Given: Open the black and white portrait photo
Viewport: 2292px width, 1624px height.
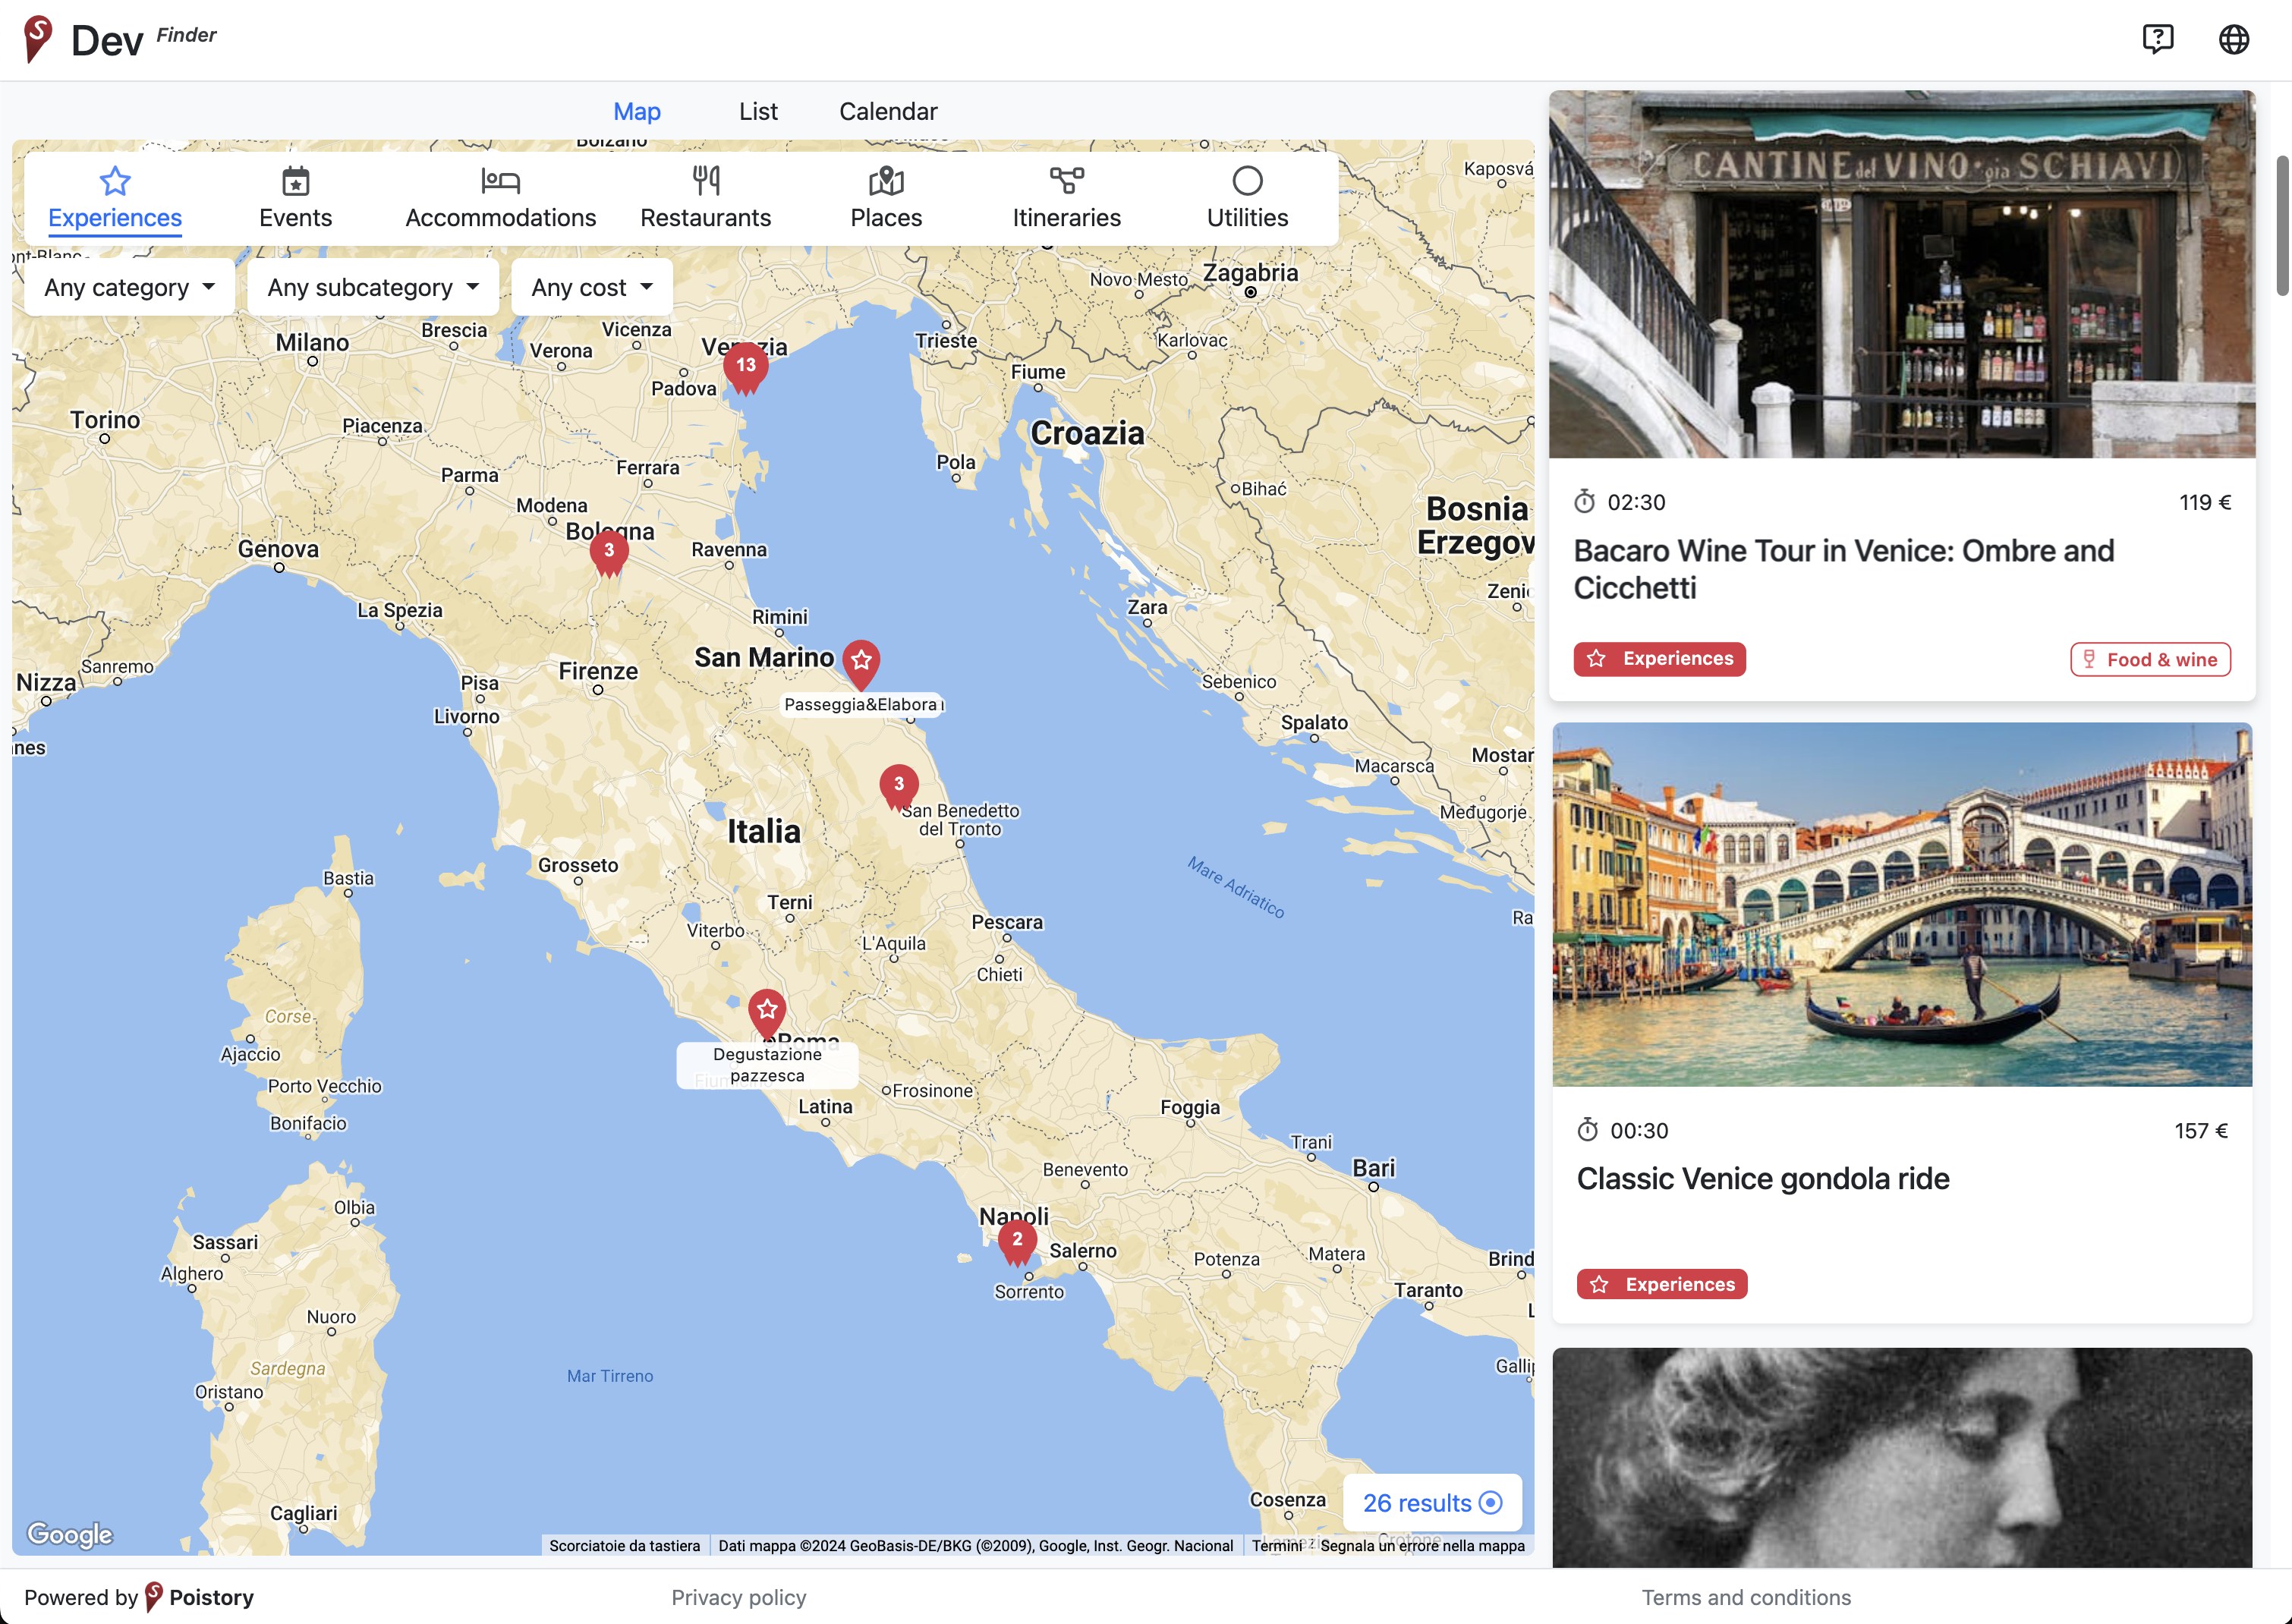Looking at the screenshot, I should click(1902, 1457).
